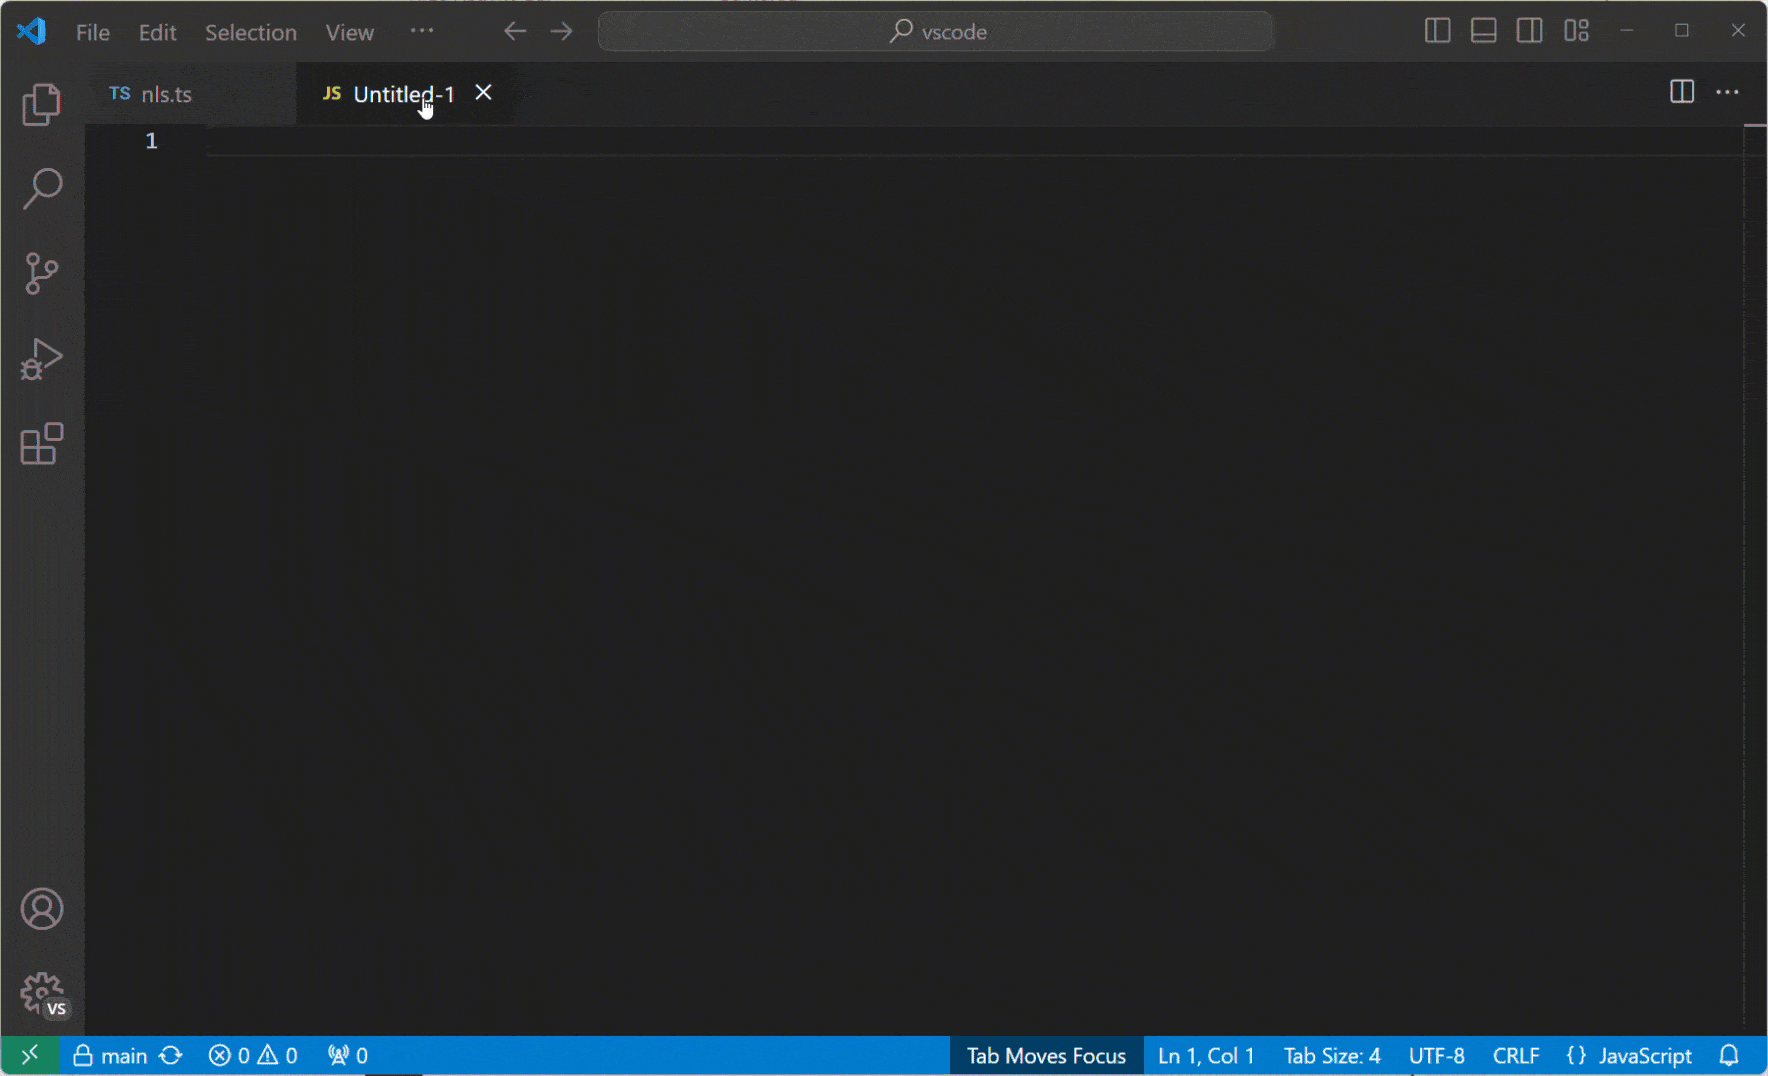The width and height of the screenshot is (1768, 1076).
Task: Open the overflow menu in the menu bar
Action: 422,31
